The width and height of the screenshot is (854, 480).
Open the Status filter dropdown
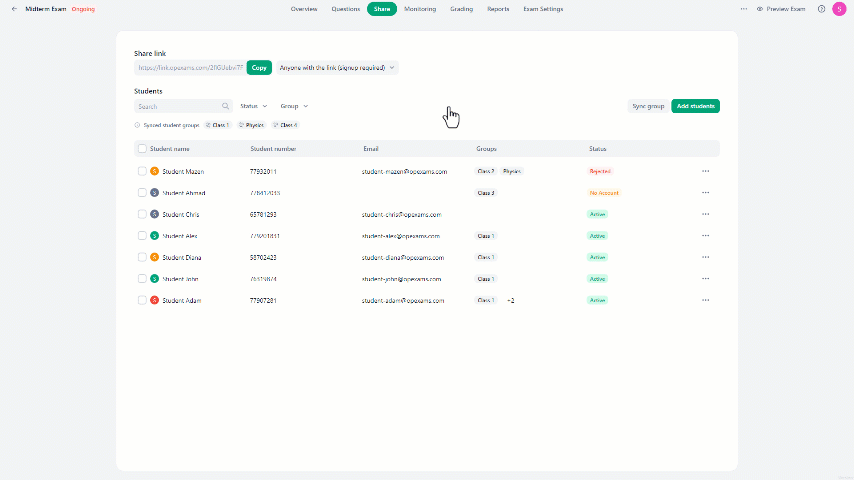(254, 106)
